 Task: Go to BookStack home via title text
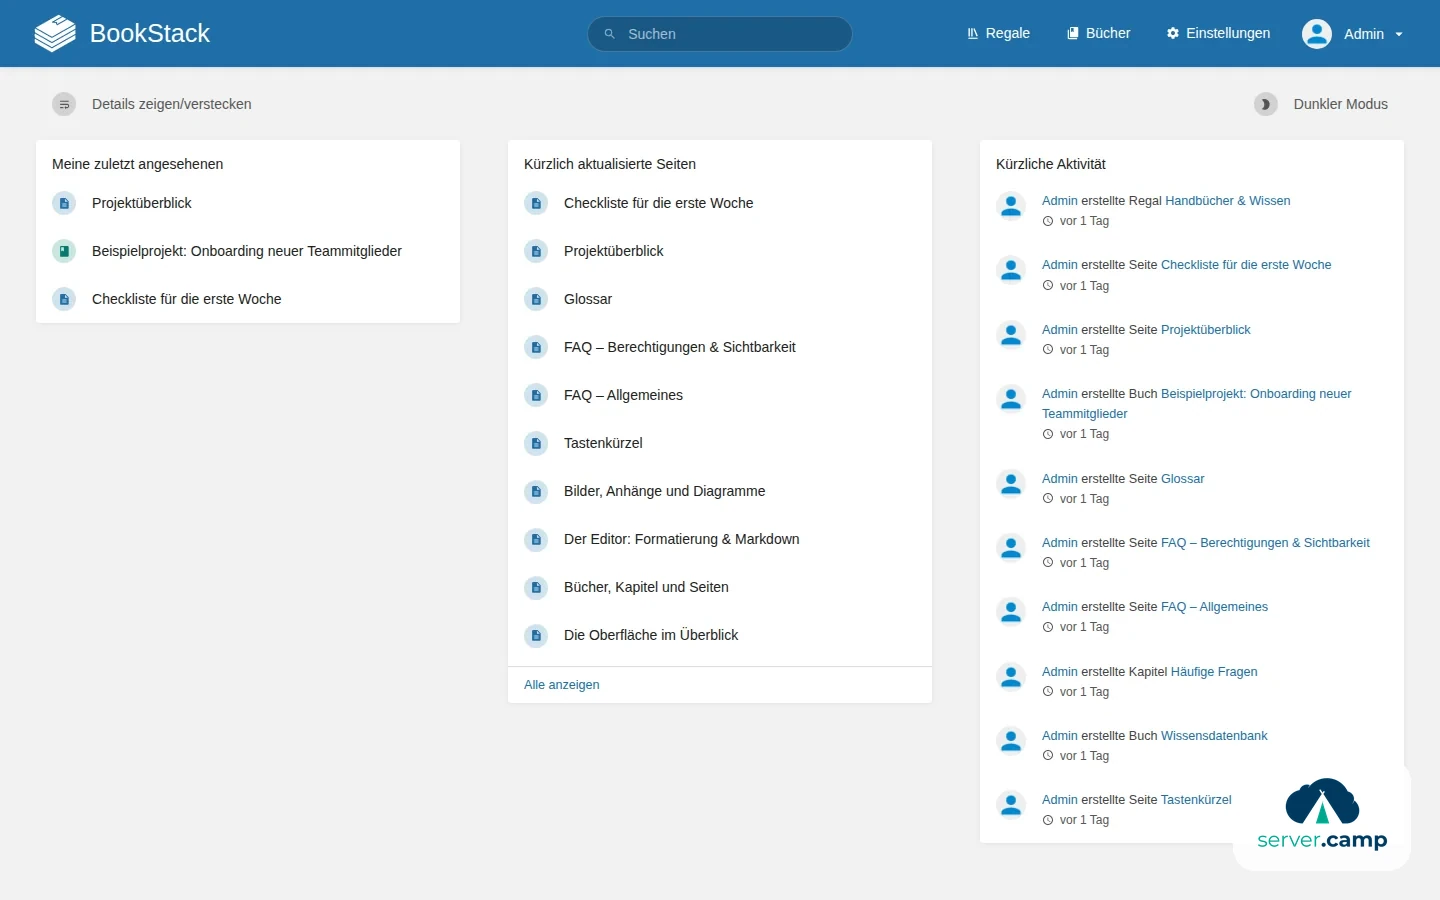click(x=150, y=33)
